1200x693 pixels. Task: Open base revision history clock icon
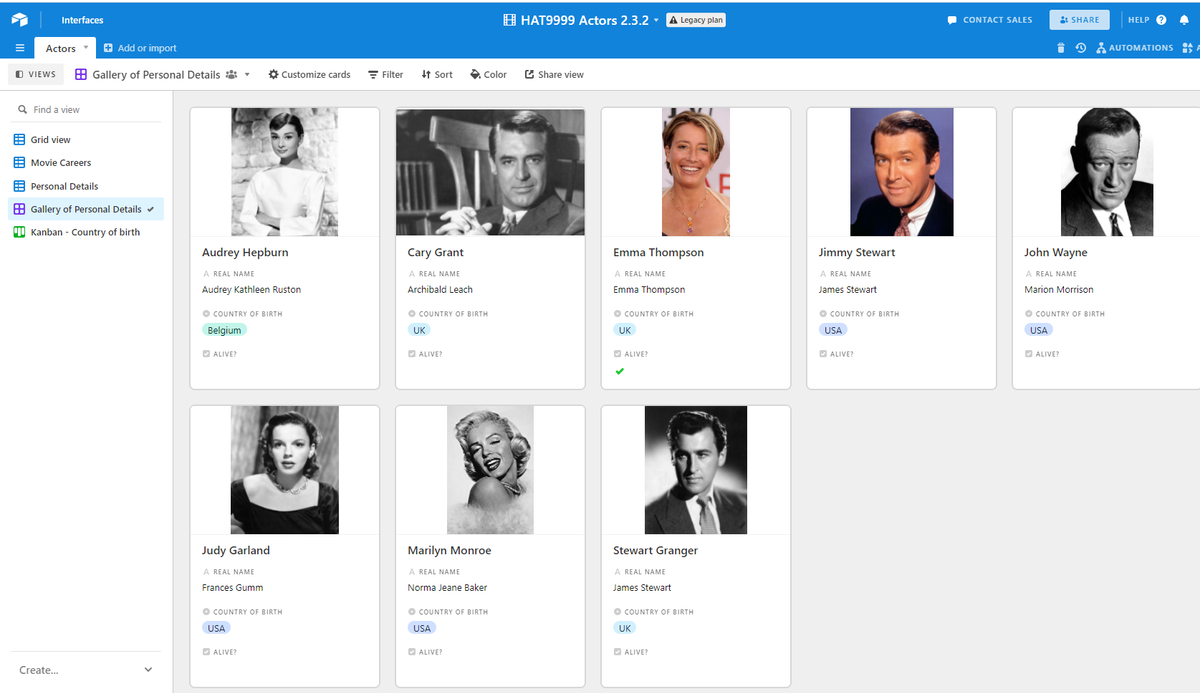click(1081, 48)
